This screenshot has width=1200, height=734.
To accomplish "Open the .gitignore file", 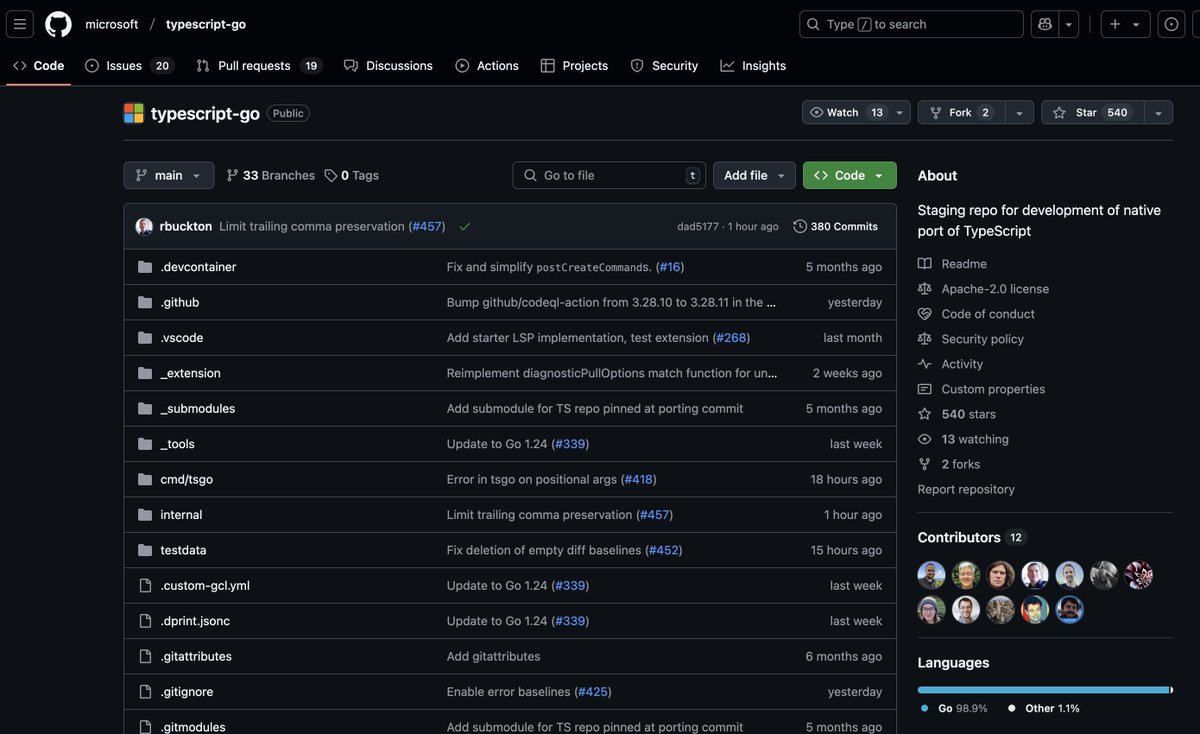I will [x=187, y=692].
